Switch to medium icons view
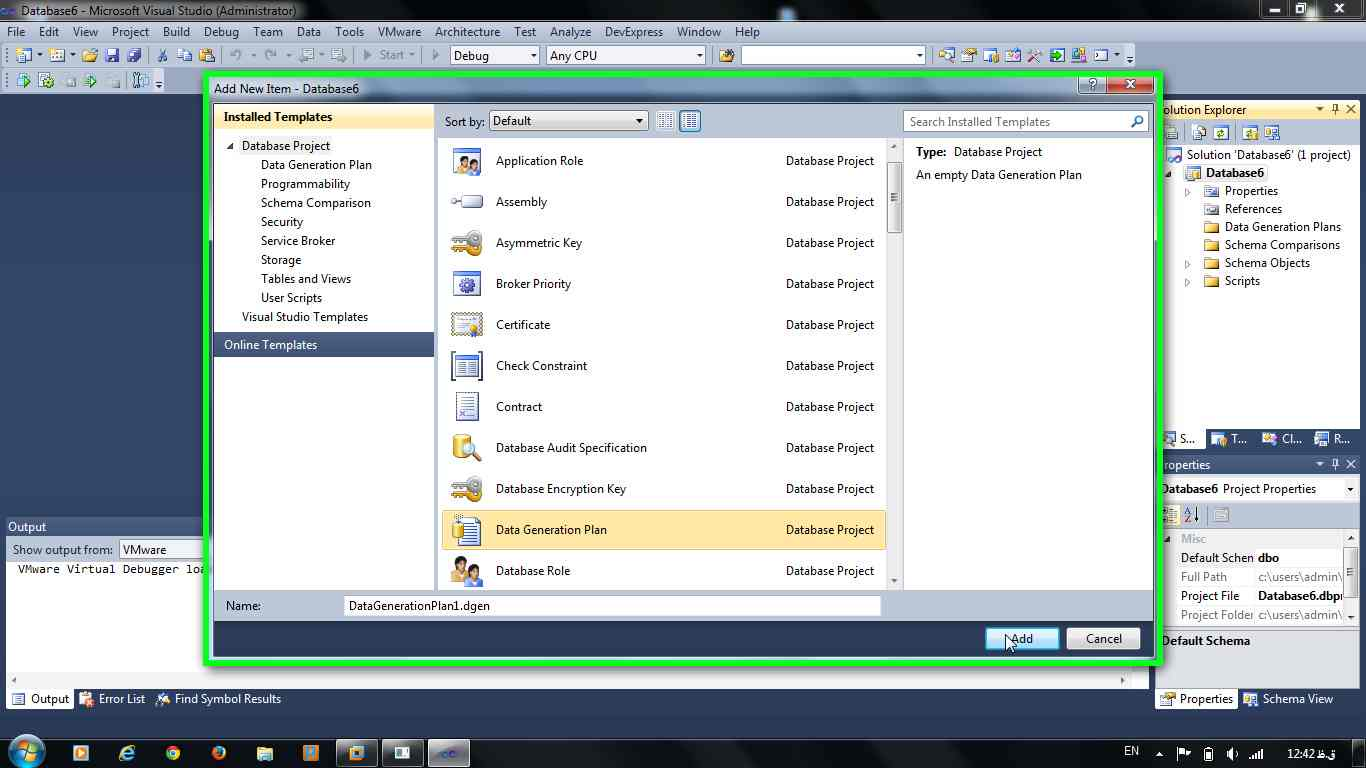Screen dimensions: 1366x768 [x=690, y=121]
